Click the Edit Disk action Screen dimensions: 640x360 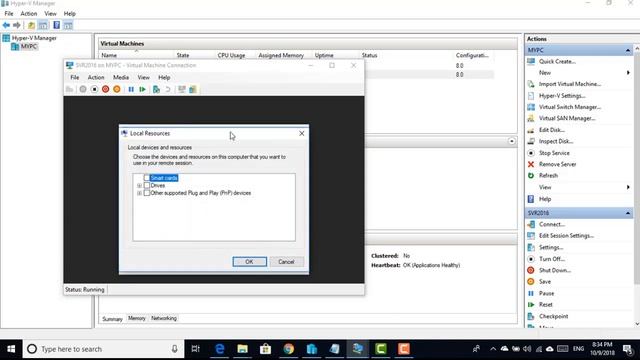pos(552,130)
